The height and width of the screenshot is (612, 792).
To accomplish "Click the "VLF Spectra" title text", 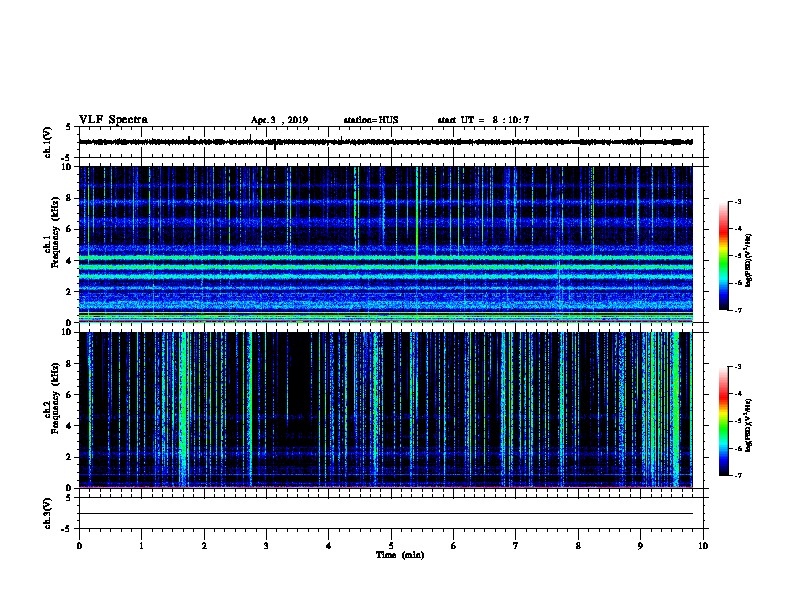I will [x=114, y=120].
